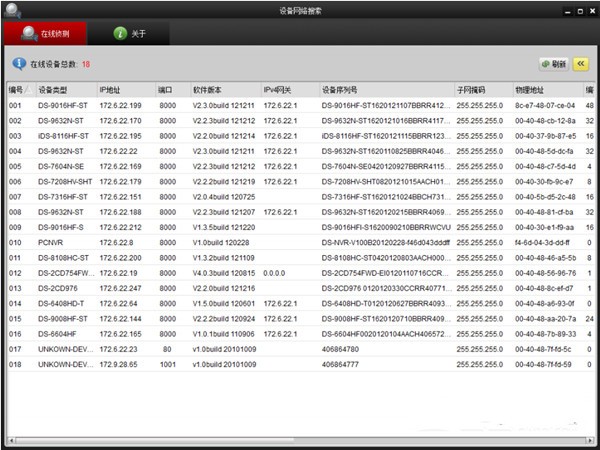Screen dimensions: 600x450
Task: Select row 018 with IP 172.9.28.65
Action: 120,365
